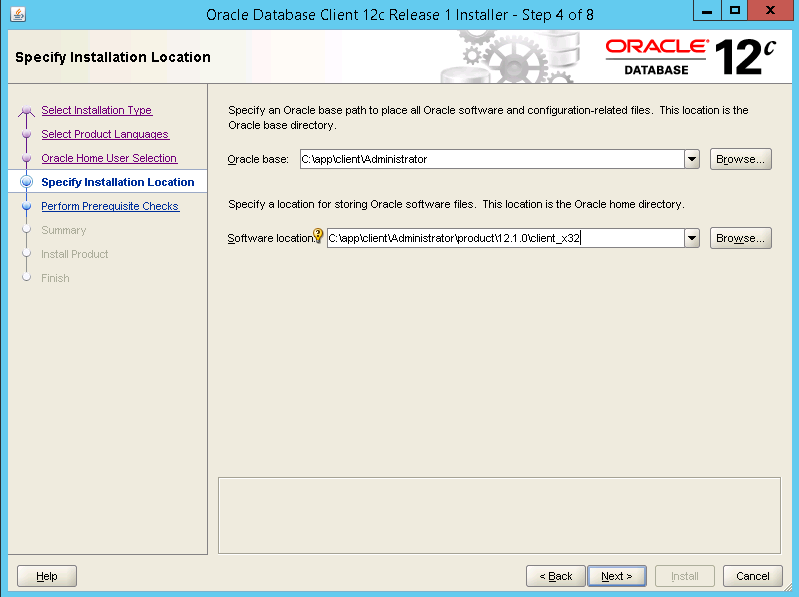Click Next to continue installation
799x597 pixels.
pyautogui.click(x=617, y=576)
